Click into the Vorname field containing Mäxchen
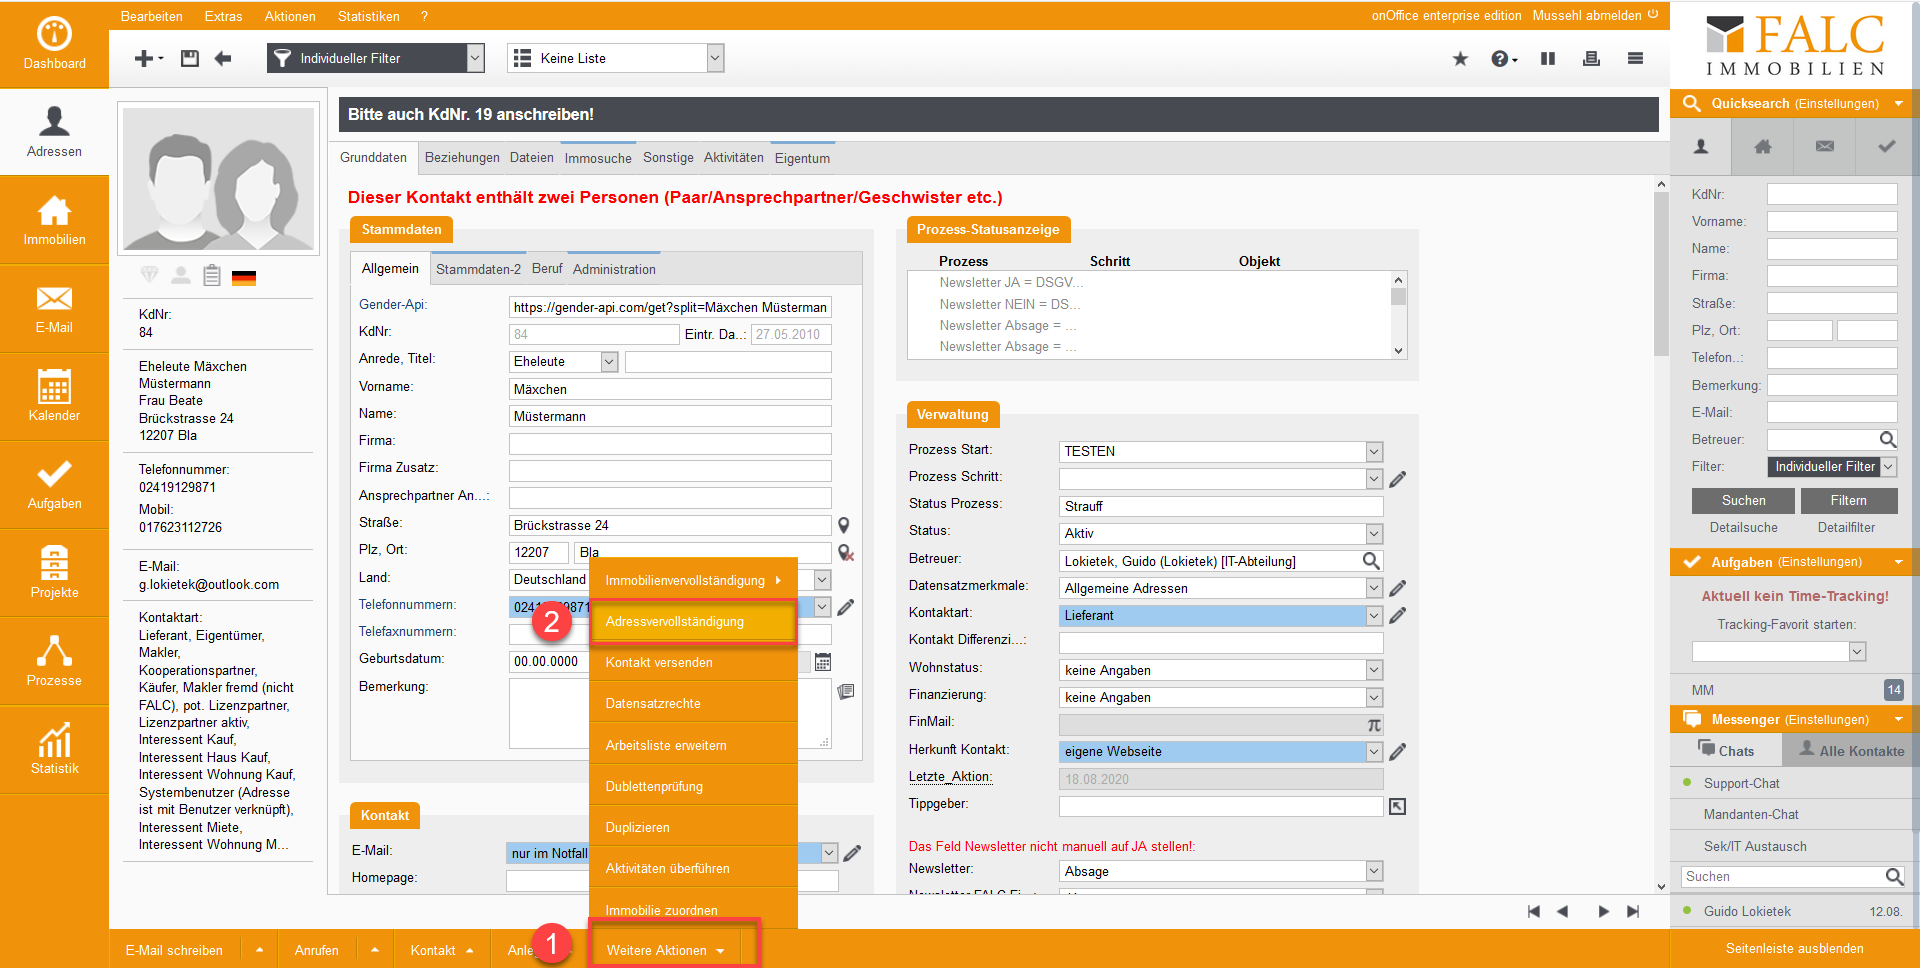 point(669,389)
